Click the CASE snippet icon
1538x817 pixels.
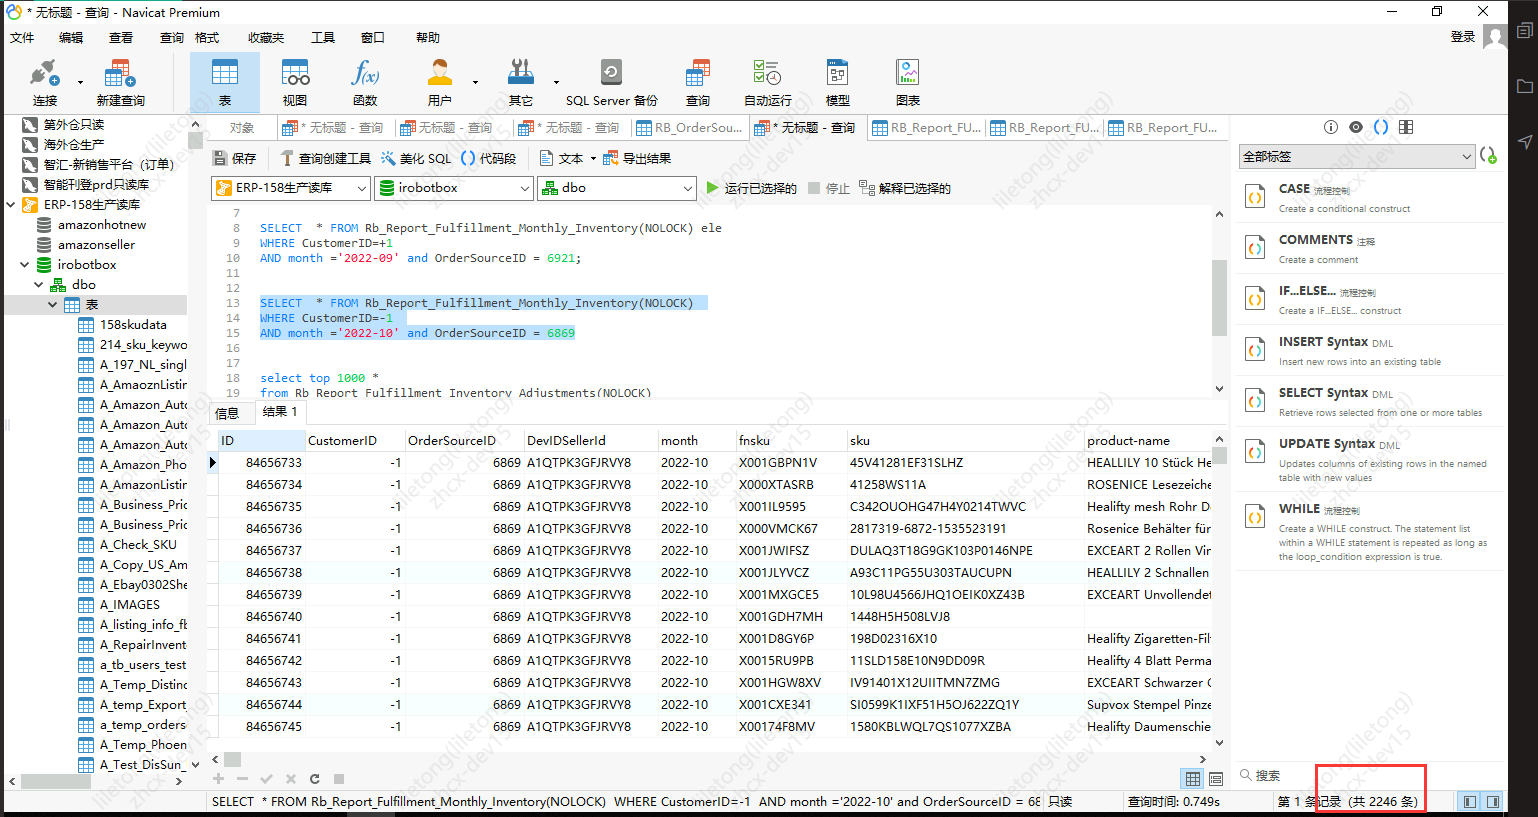coord(1255,196)
